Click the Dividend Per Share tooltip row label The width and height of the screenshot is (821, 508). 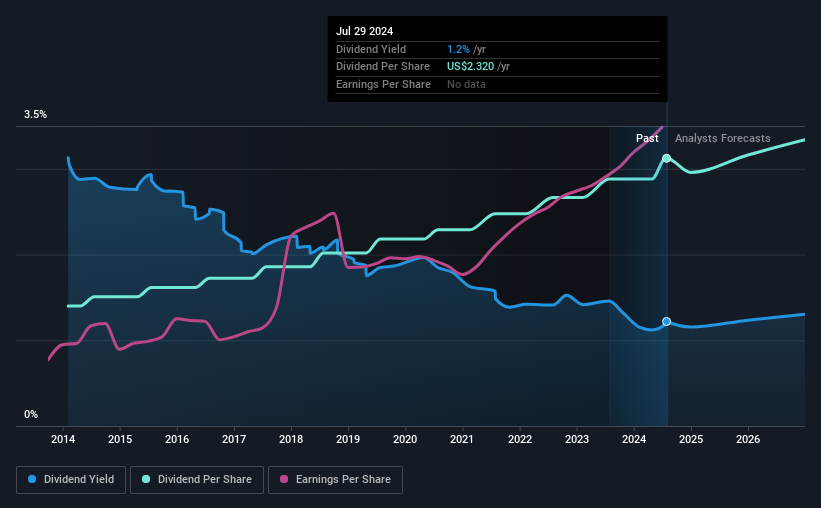point(383,67)
